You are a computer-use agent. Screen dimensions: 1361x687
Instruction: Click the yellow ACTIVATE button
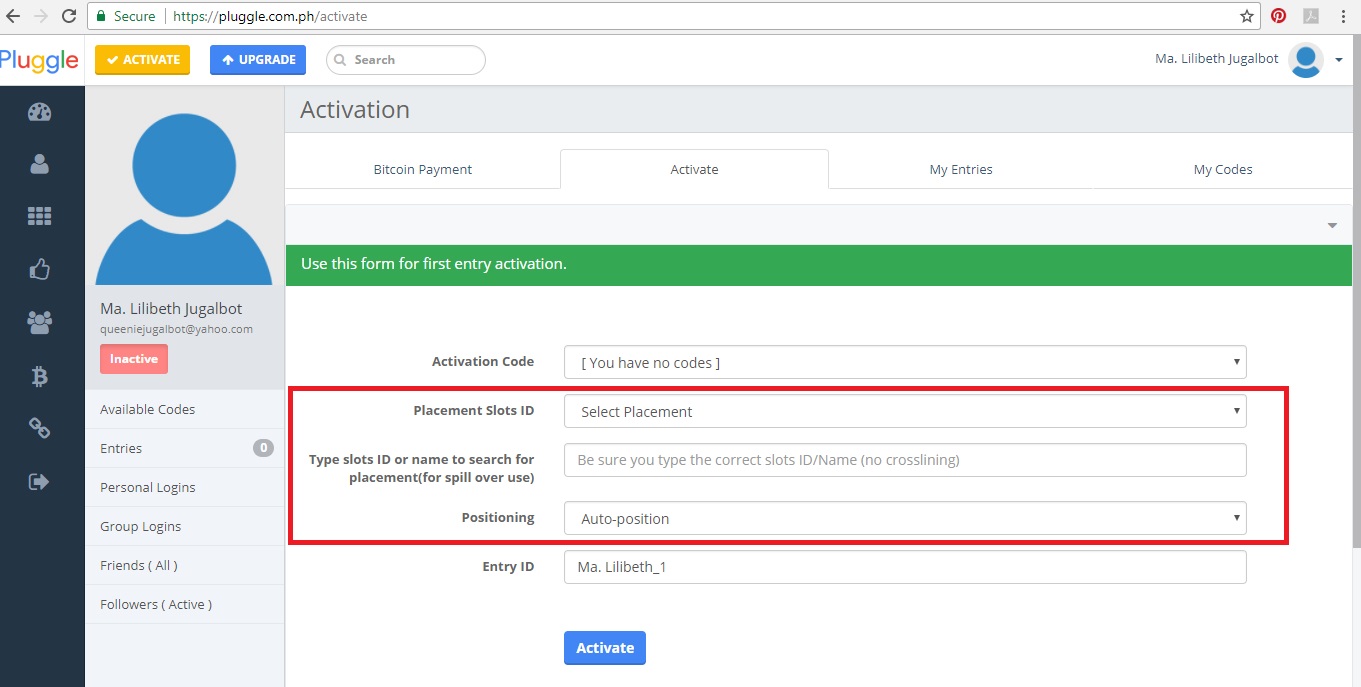pyautogui.click(x=142, y=60)
